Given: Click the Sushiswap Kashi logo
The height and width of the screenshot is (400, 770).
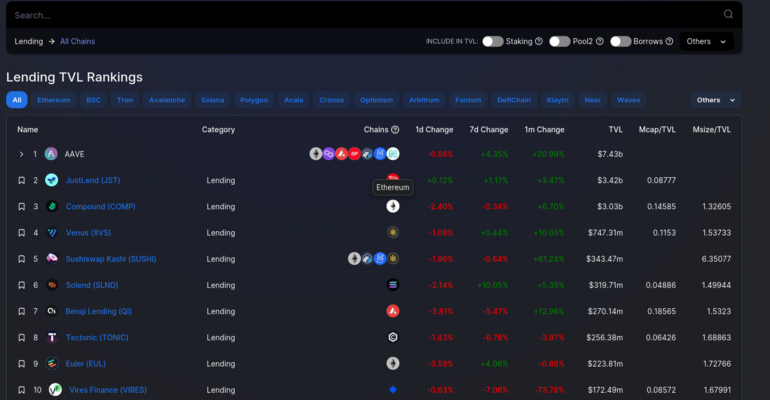Looking at the screenshot, I should [x=52, y=259].
